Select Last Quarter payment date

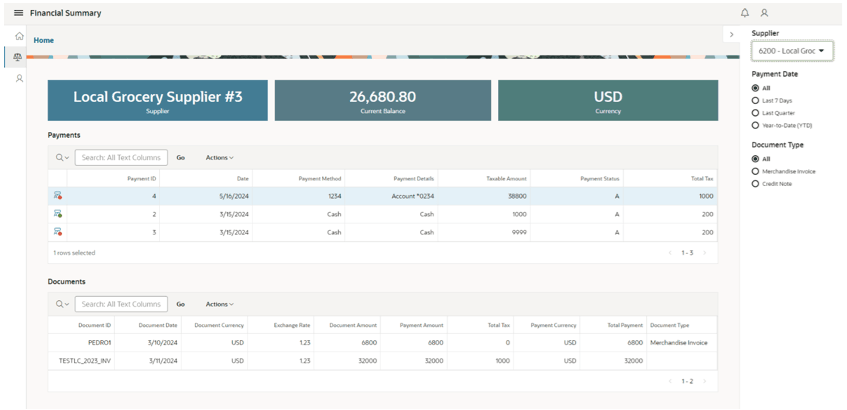(x=755, y=113)
